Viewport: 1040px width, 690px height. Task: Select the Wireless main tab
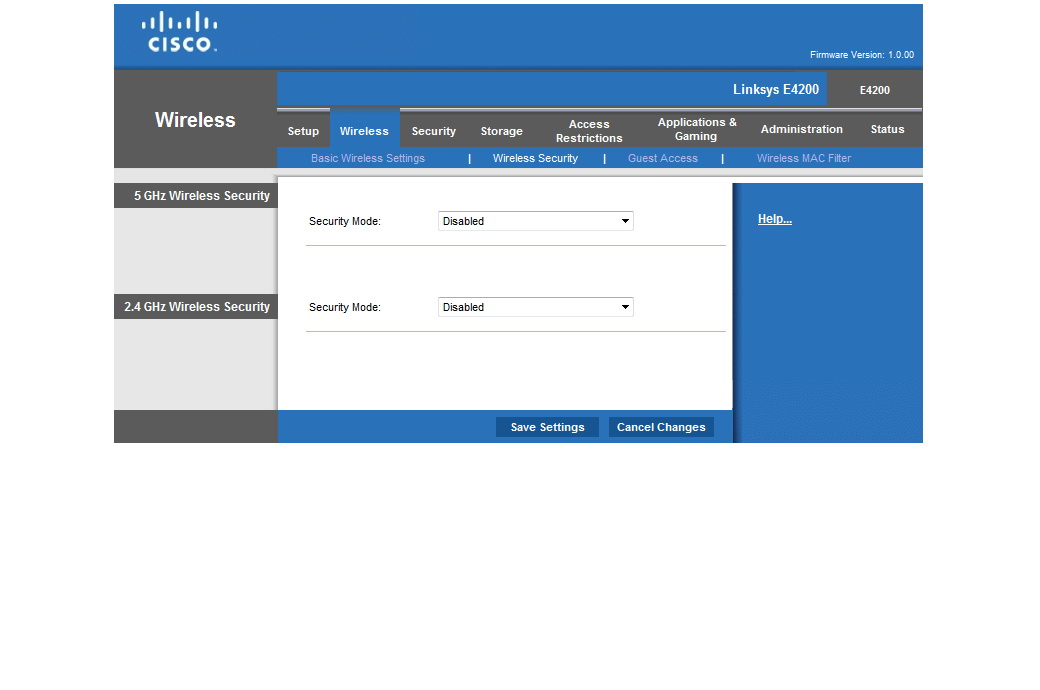click(364, 131)
